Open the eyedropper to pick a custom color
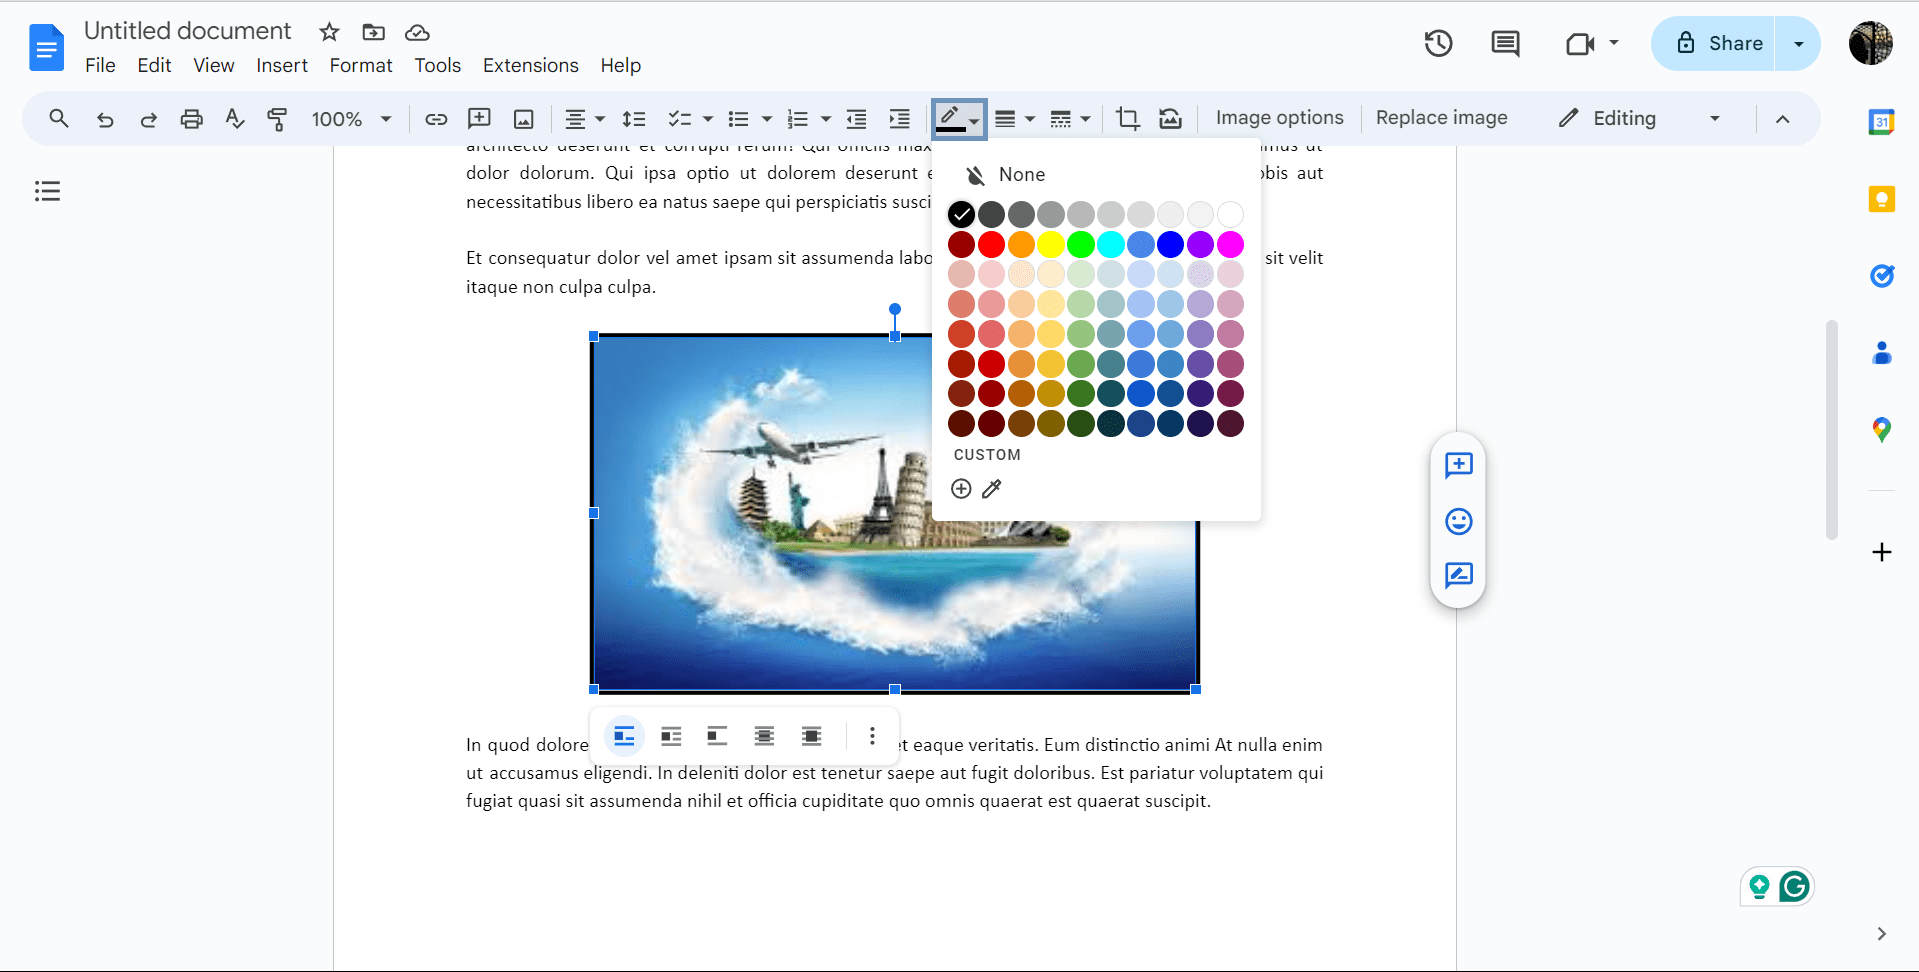Viewport: 1919px width, 972px height. coord(992,489)
